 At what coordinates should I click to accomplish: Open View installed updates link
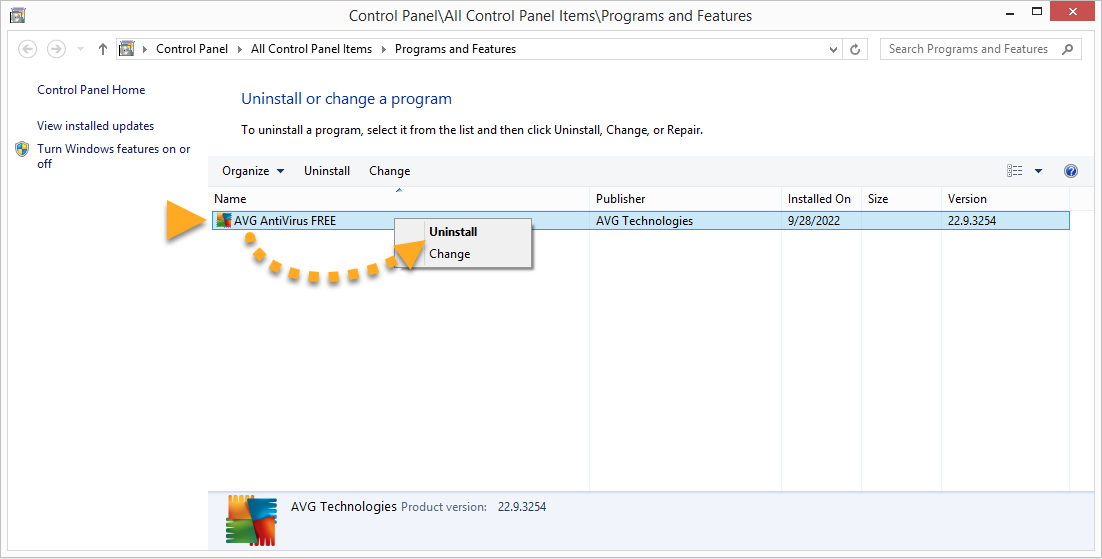click(95, 126)
